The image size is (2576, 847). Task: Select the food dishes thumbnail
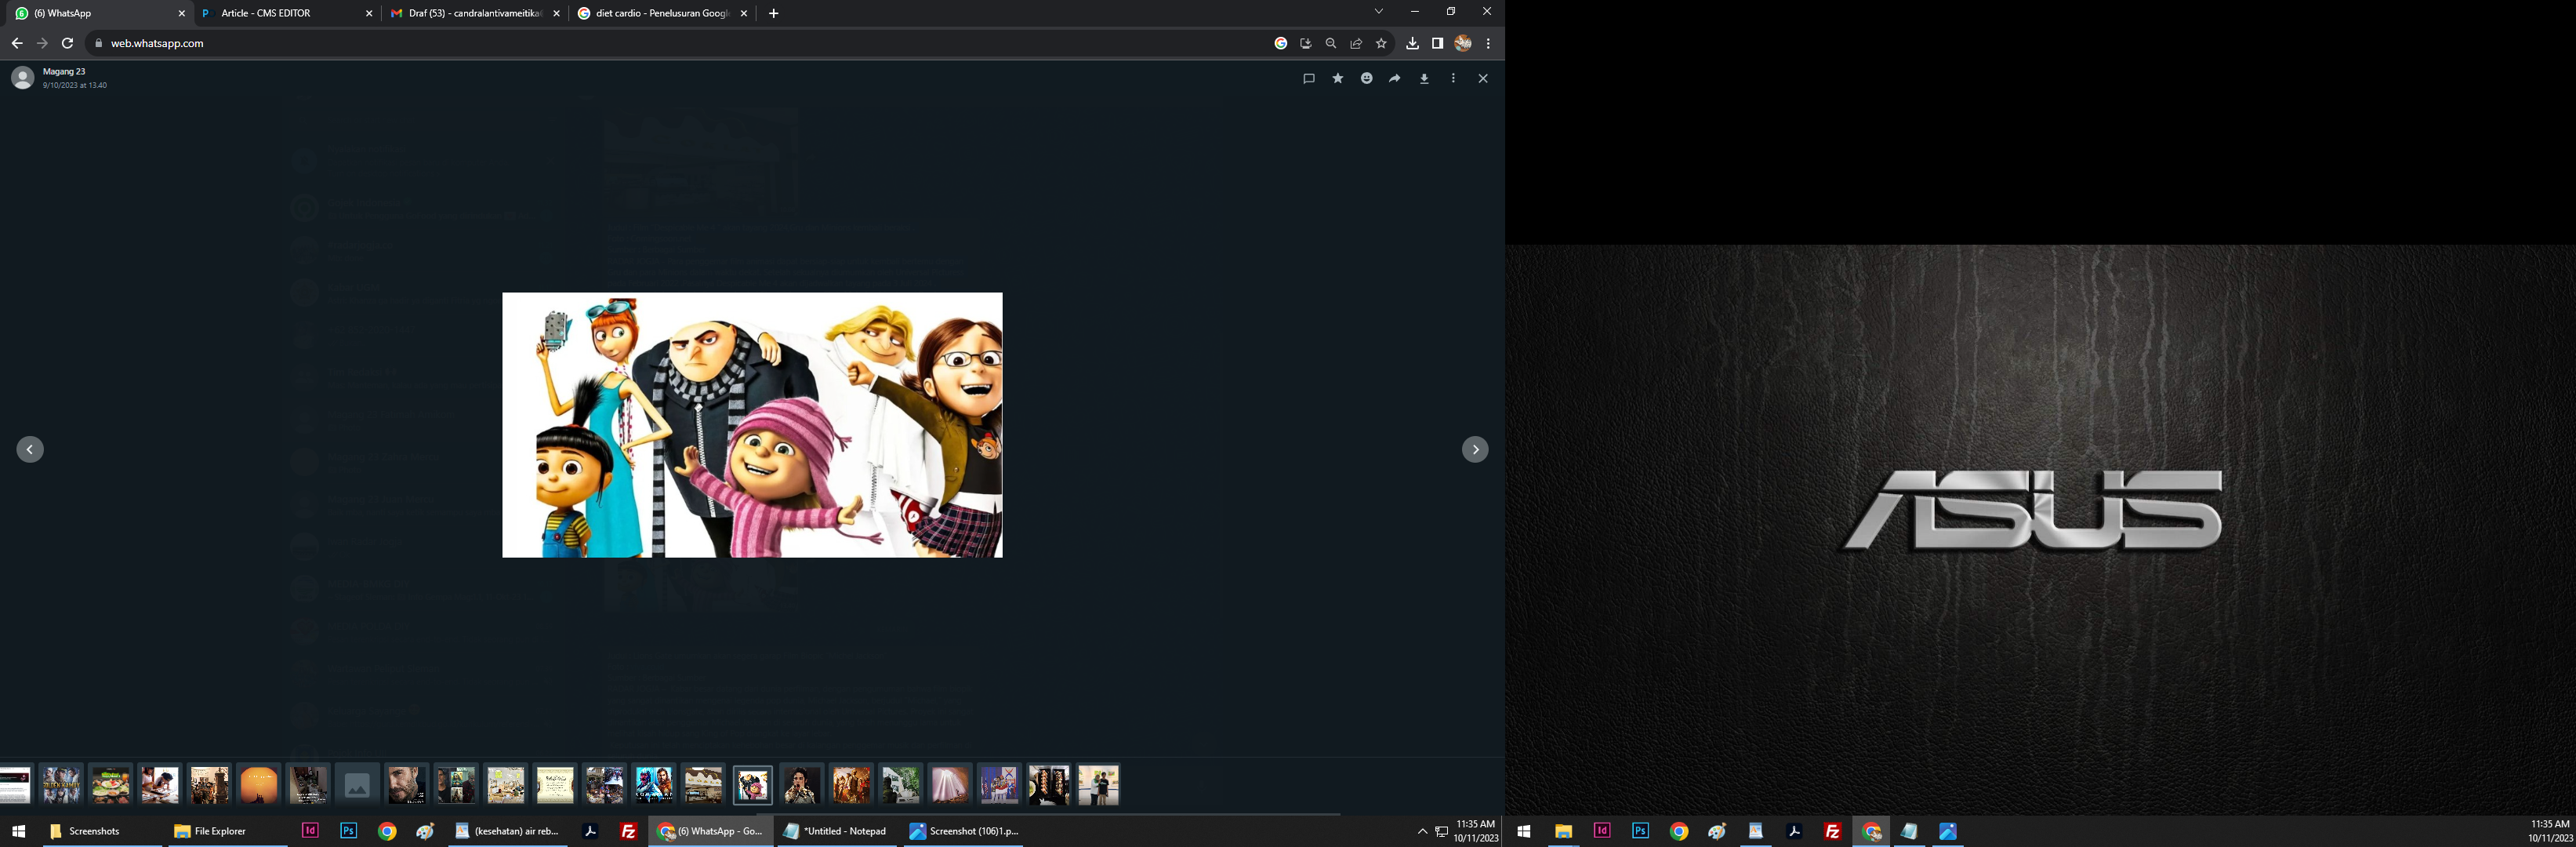click(x=110, y=785)
